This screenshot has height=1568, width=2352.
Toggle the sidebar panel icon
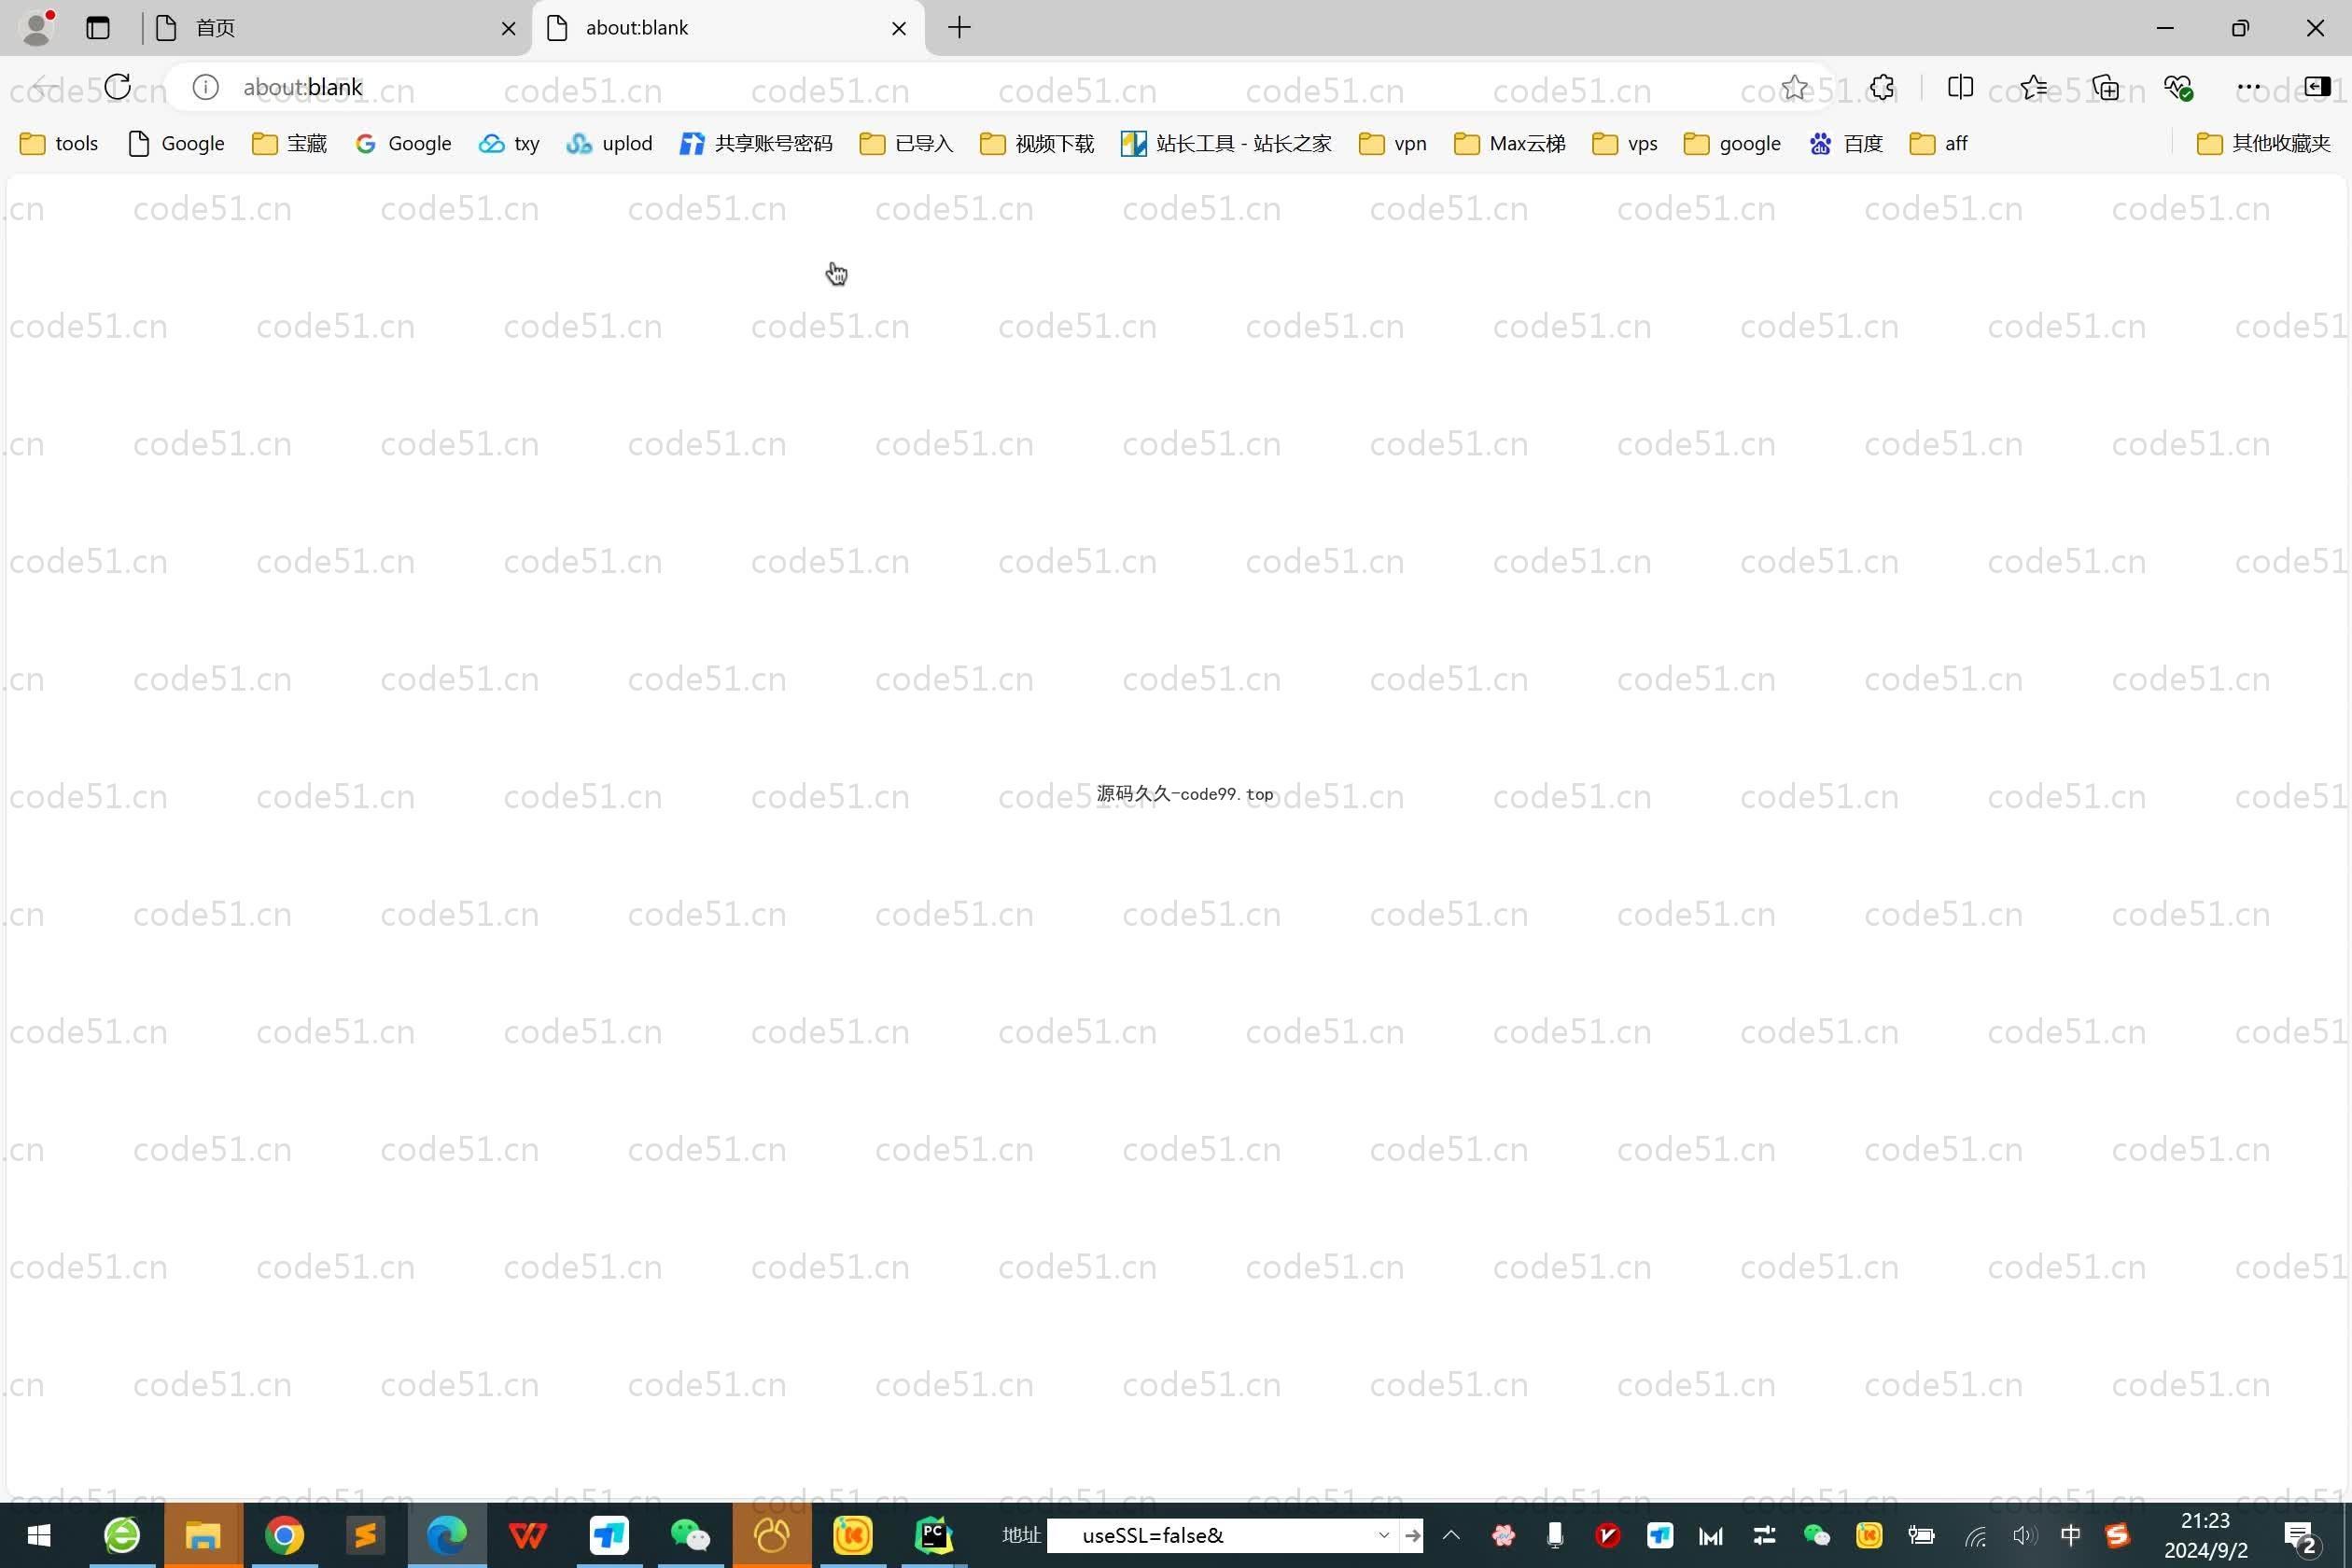pos(2316,87)
